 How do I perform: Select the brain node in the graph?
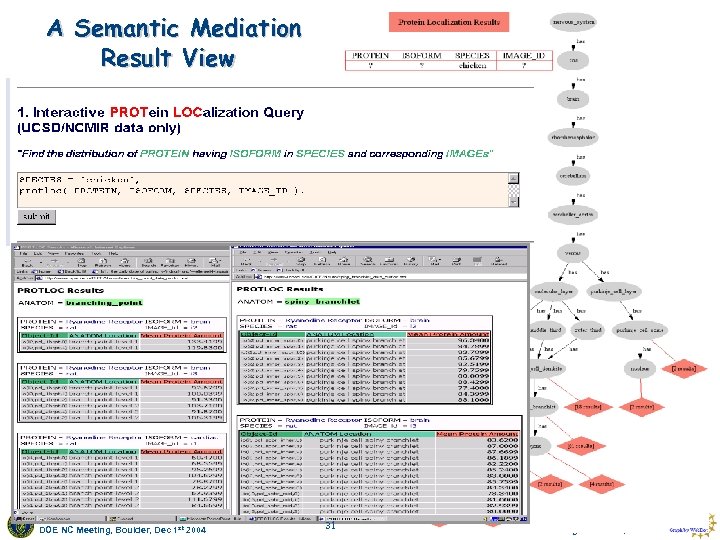(573, 99)
